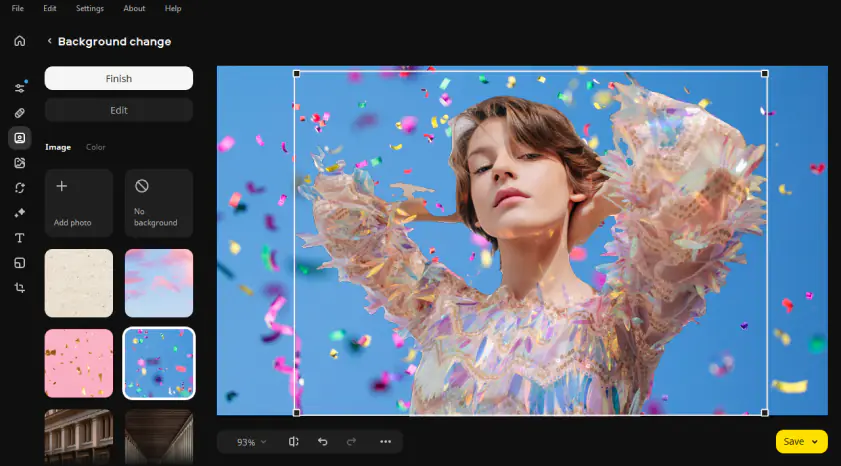
Task: Choose the building facade background thumbnail
Action: [x=79, y=437]
